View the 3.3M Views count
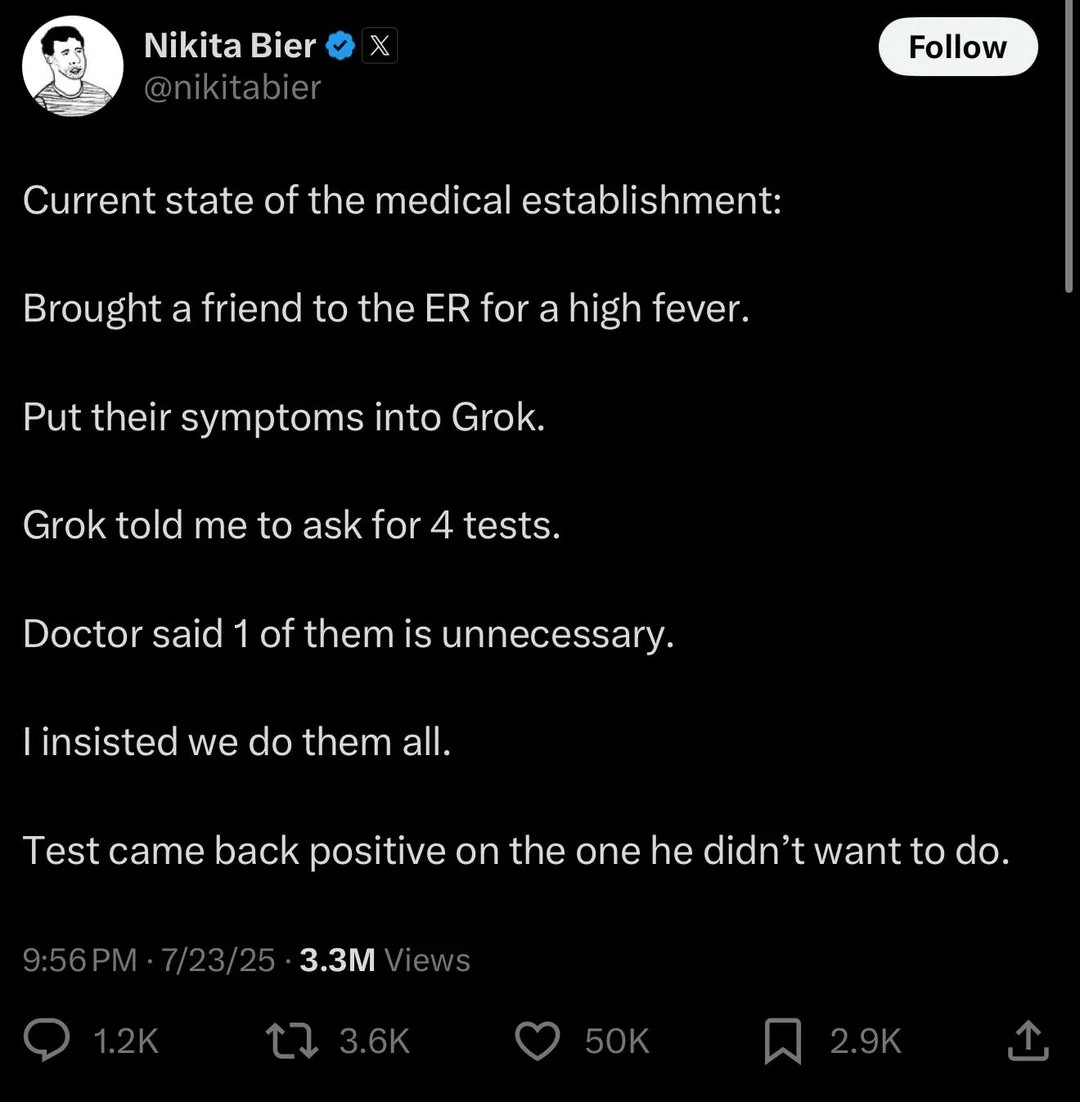 point(385,960)
